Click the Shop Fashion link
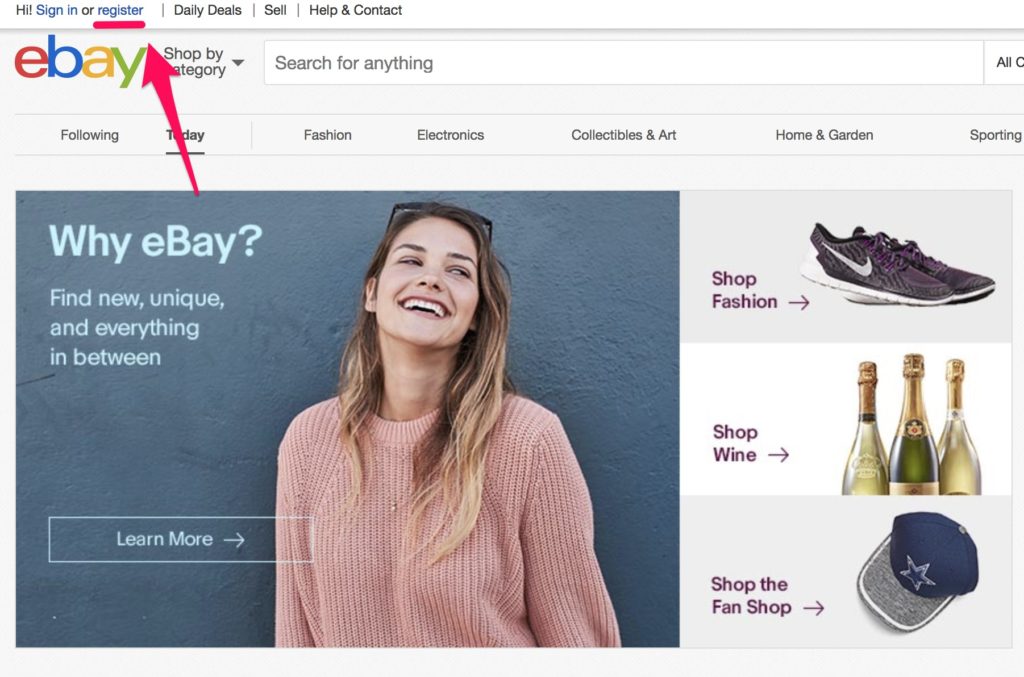 [760, 290]
